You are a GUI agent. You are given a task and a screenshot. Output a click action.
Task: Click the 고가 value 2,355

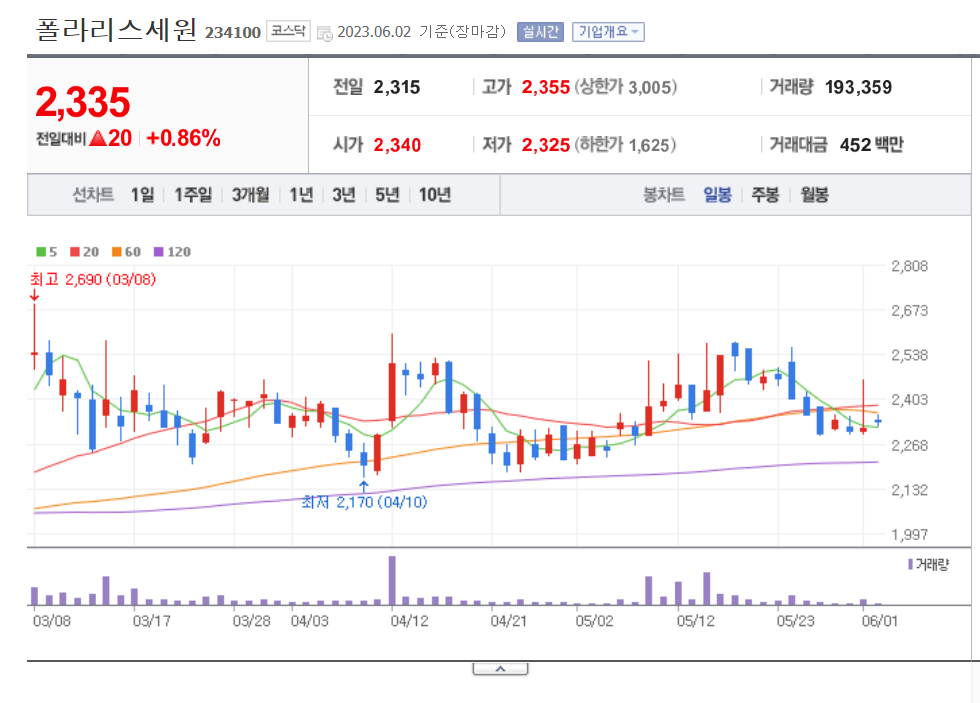point(546,87)
